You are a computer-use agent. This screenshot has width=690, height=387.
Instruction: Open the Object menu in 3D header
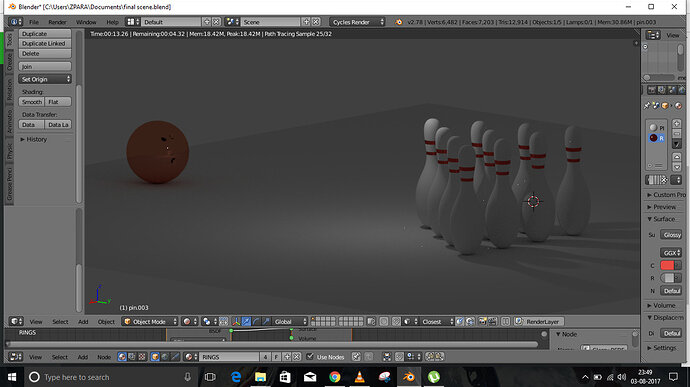[106, 321]
